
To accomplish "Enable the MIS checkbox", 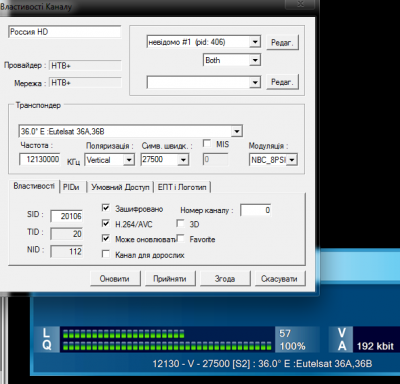I will (207, 143).
